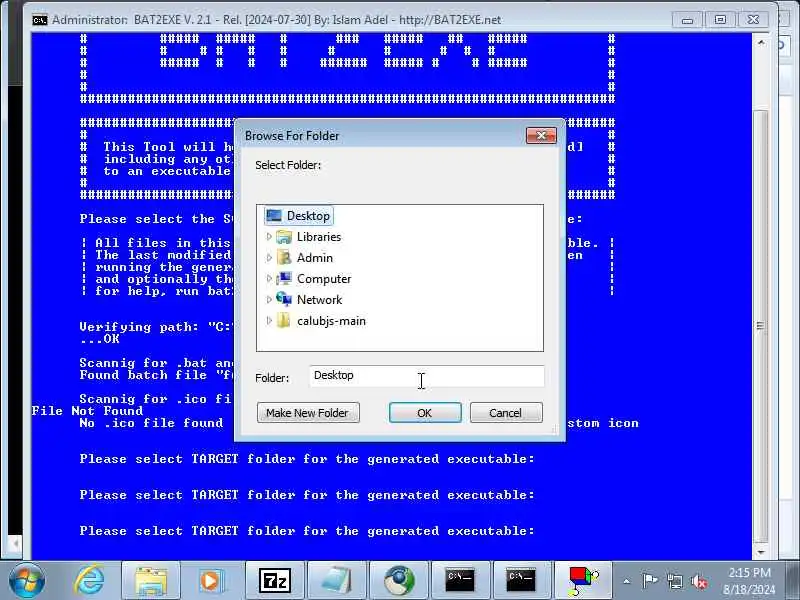
Task: Open Windows Explorer from taskbar
Action: tap(151, 581)
